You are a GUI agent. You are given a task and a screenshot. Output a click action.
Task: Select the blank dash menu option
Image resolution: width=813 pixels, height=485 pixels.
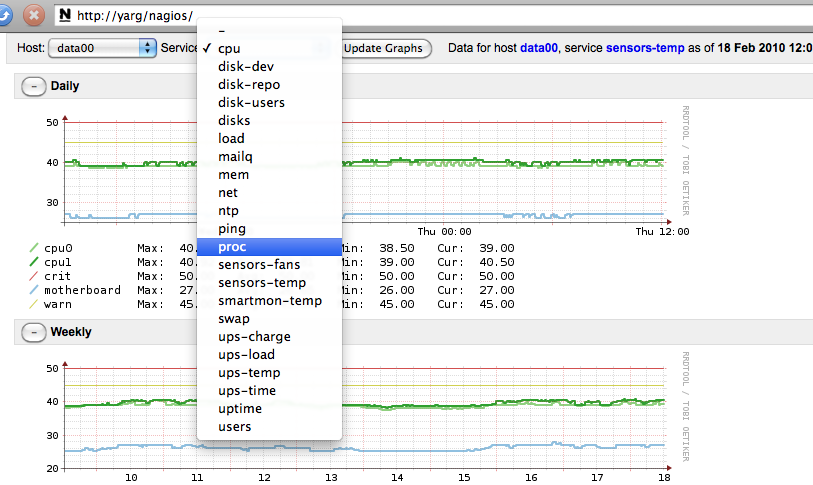(269, 31)
